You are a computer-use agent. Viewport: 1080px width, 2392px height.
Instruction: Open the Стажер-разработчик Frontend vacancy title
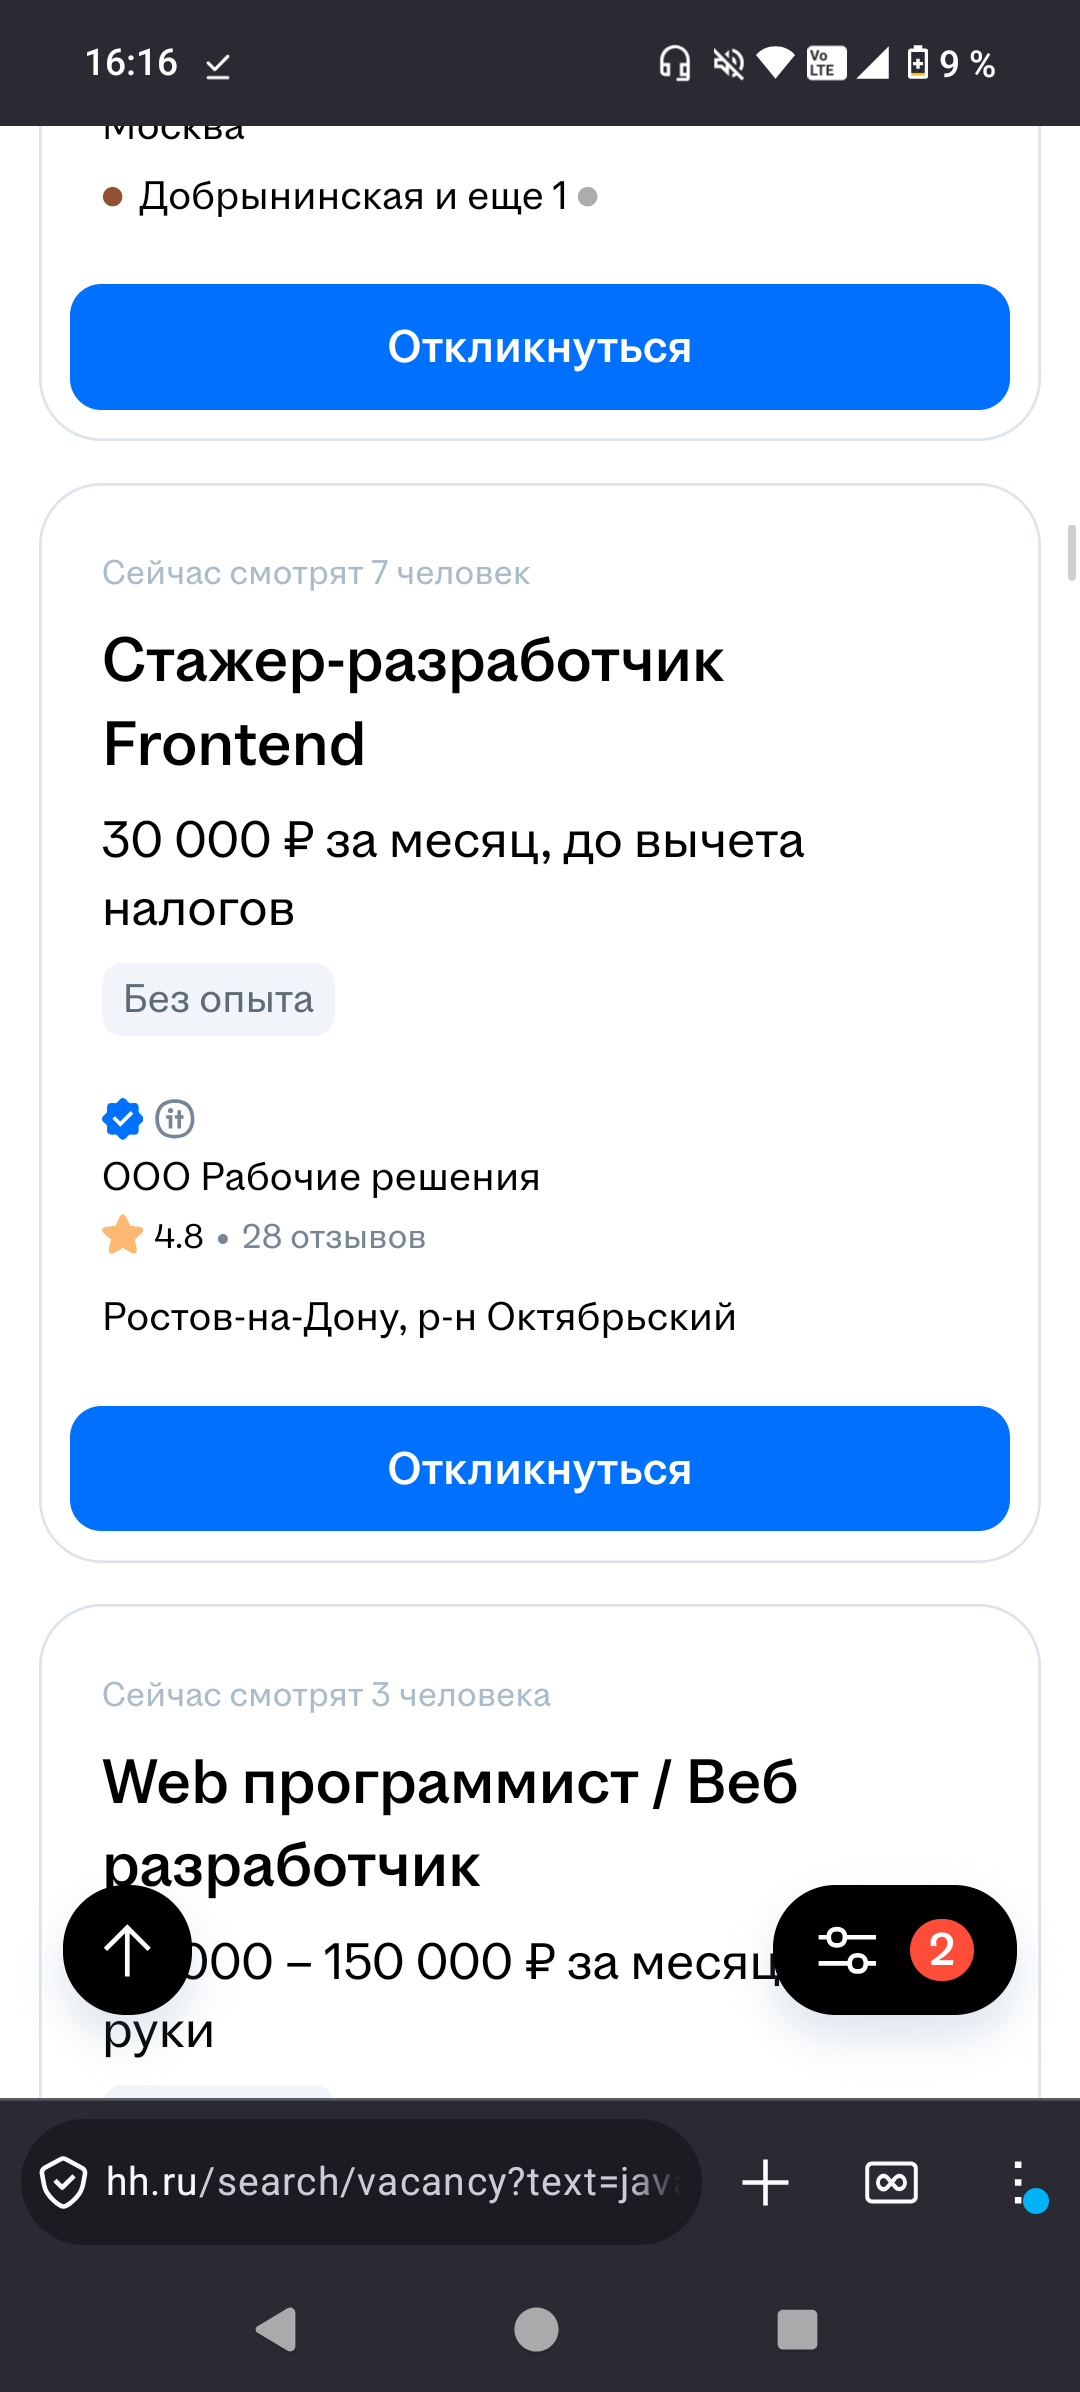412,702
